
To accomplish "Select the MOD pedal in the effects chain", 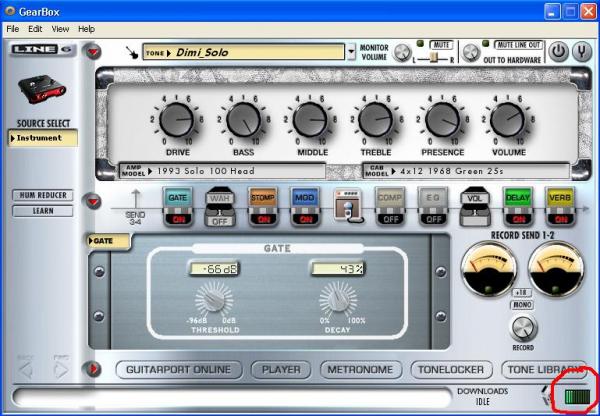I will (x=305, y=198).
